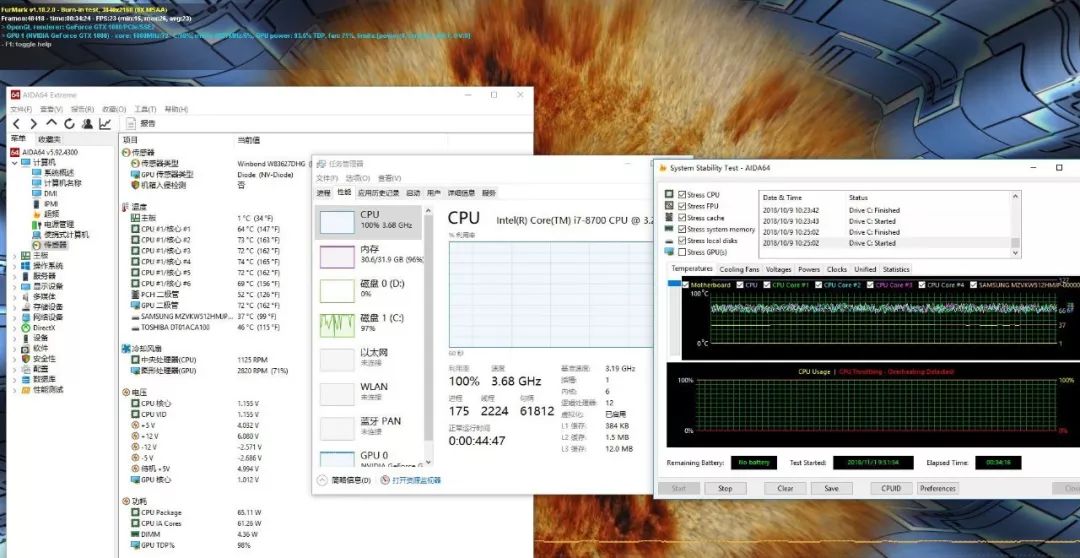This screenshot has height=558, width=1080.
Task: Uncheck Stress cache checkbox
Action: [x=682, y=218]
